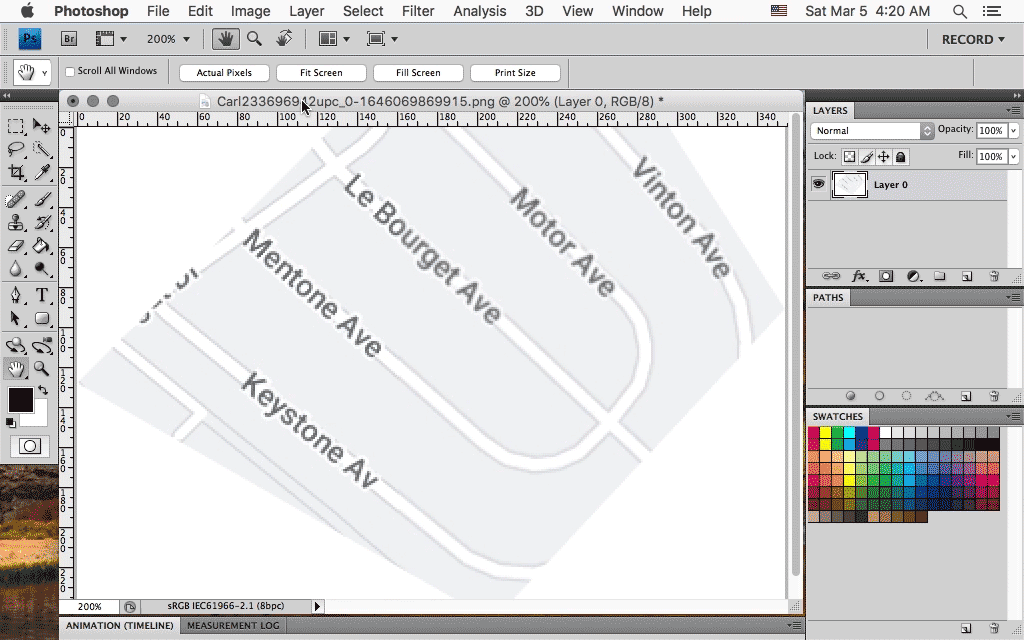The height and width of the screenshot is (640, 1024).
Task: Open the Filter menu
Action: pyautogui.click(x=418, y=11)
